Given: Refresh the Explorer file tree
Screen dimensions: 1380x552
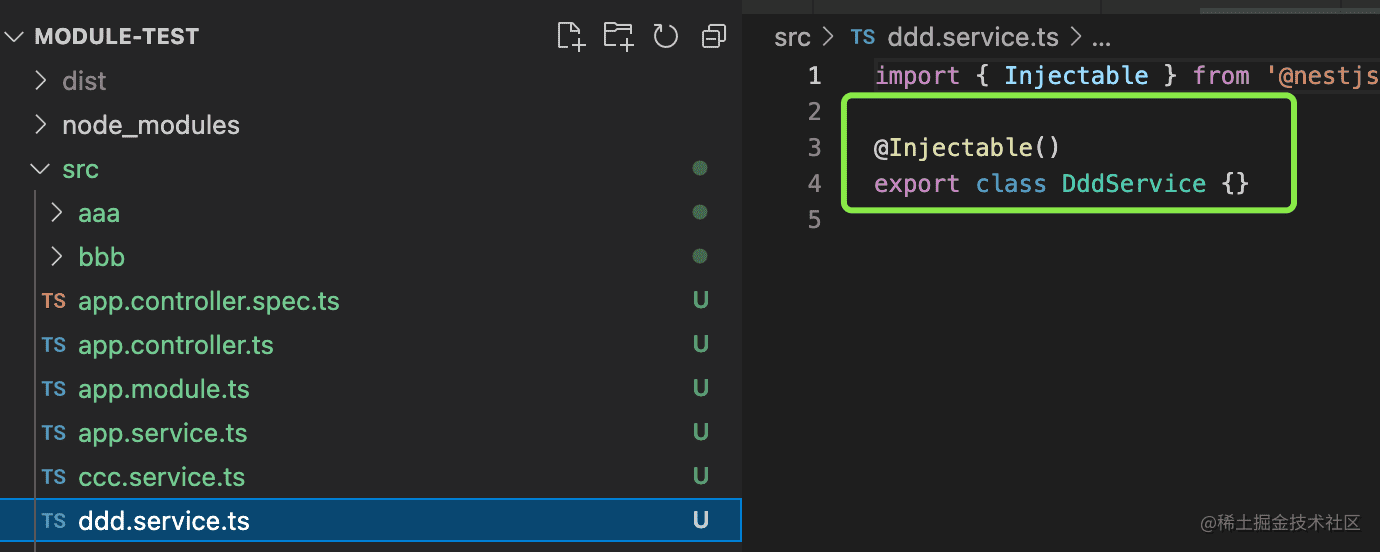Looking at the screenshot, I should coord(666,37).
